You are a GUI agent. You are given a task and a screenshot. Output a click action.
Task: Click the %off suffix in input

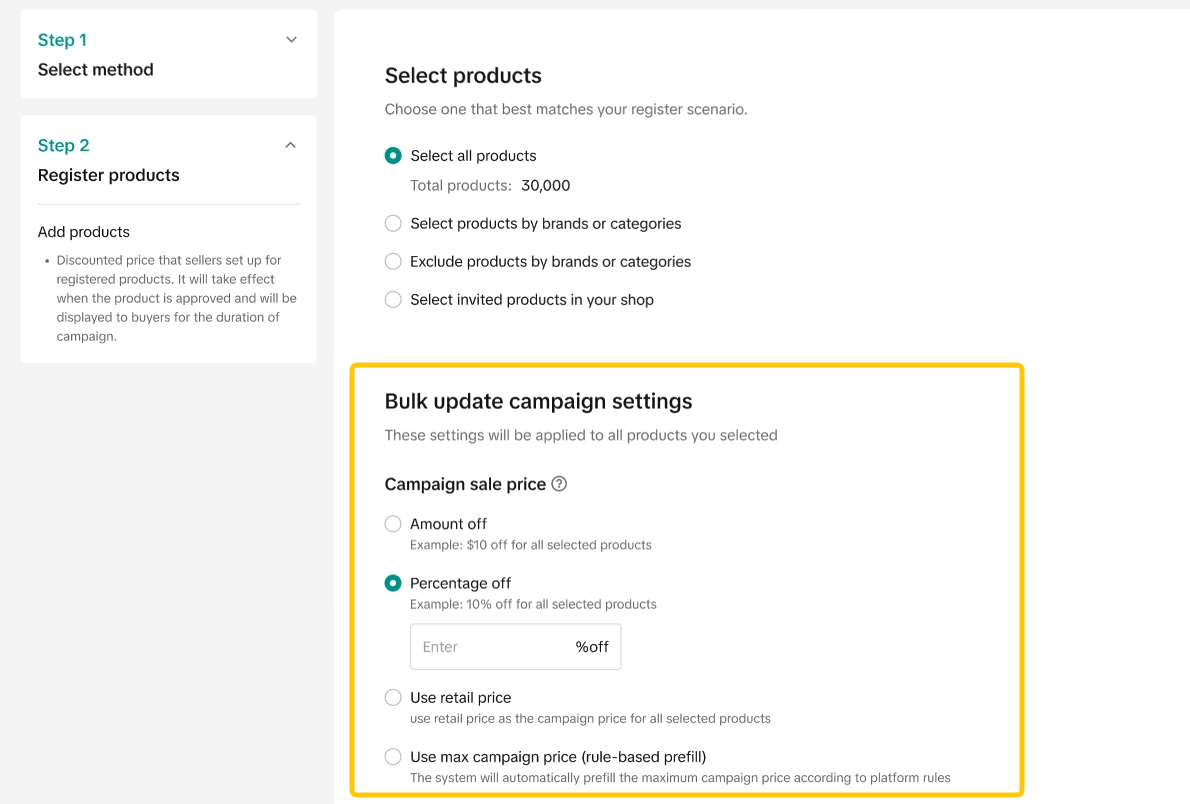point(592,647)
